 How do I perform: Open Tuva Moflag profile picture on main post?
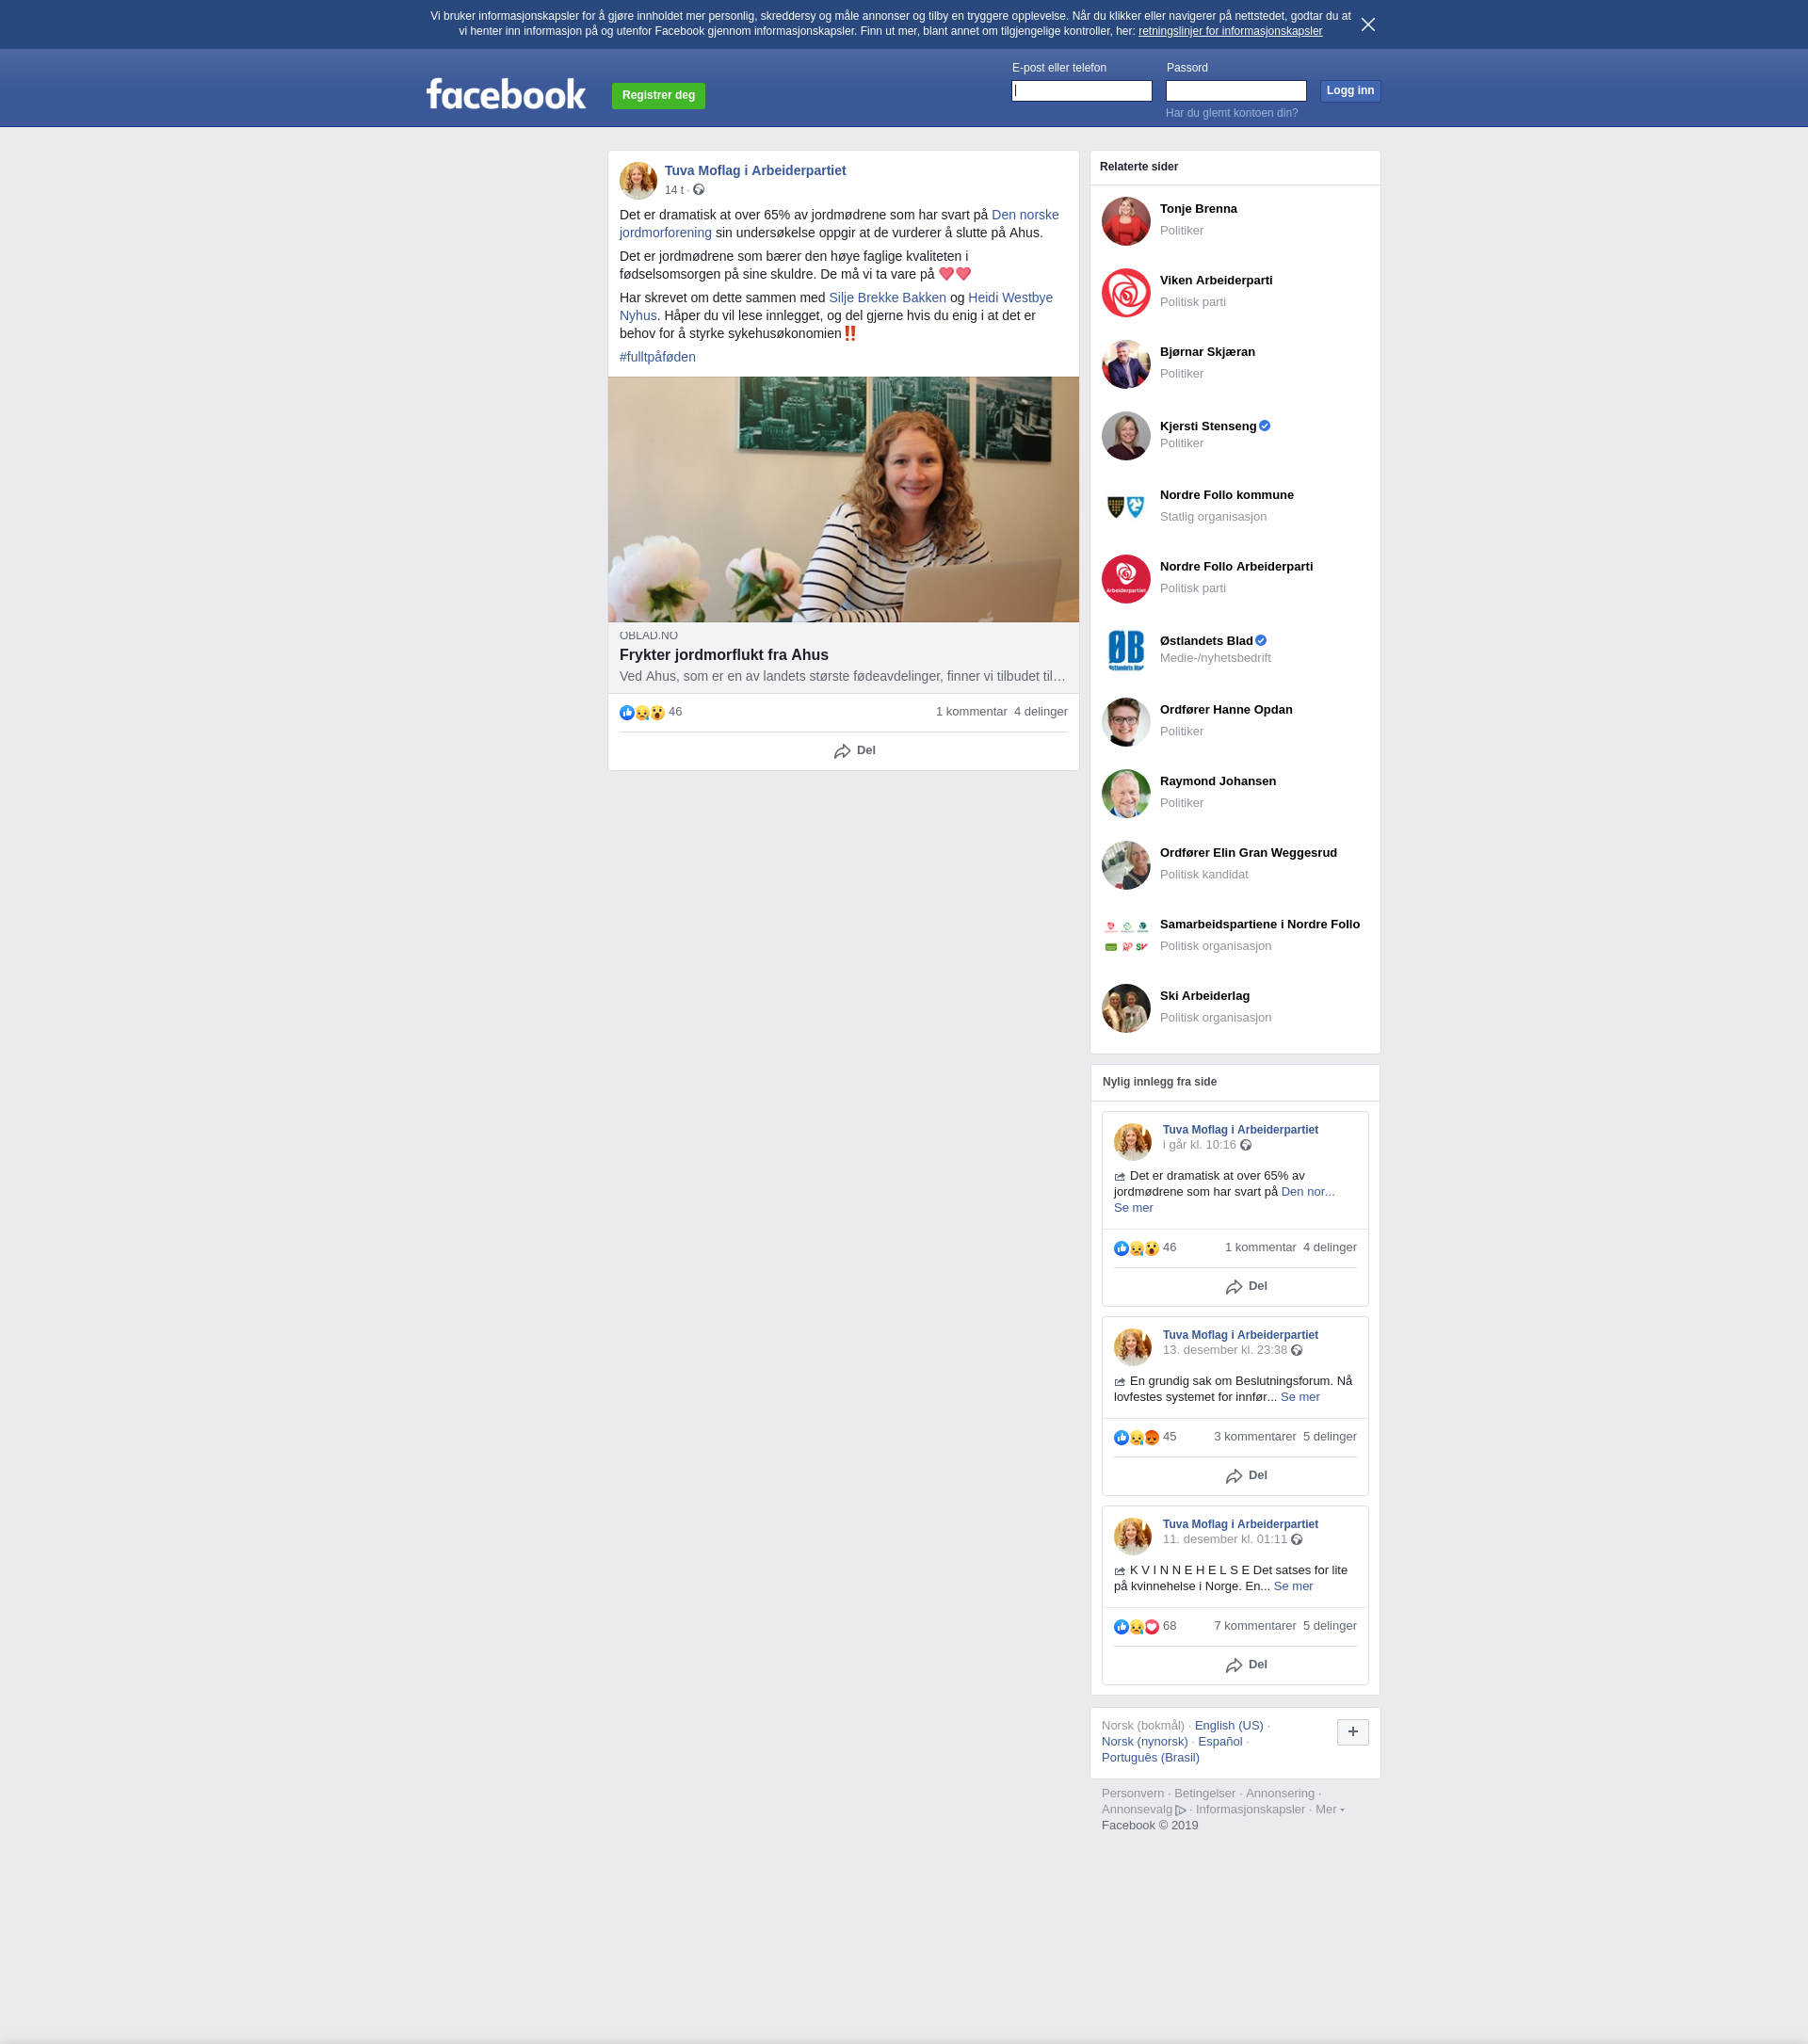[x=638, y=180]
